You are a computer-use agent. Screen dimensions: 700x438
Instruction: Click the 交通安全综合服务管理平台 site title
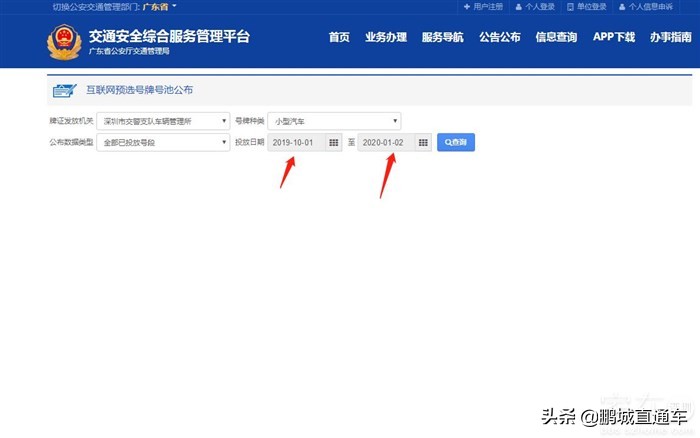169,36
